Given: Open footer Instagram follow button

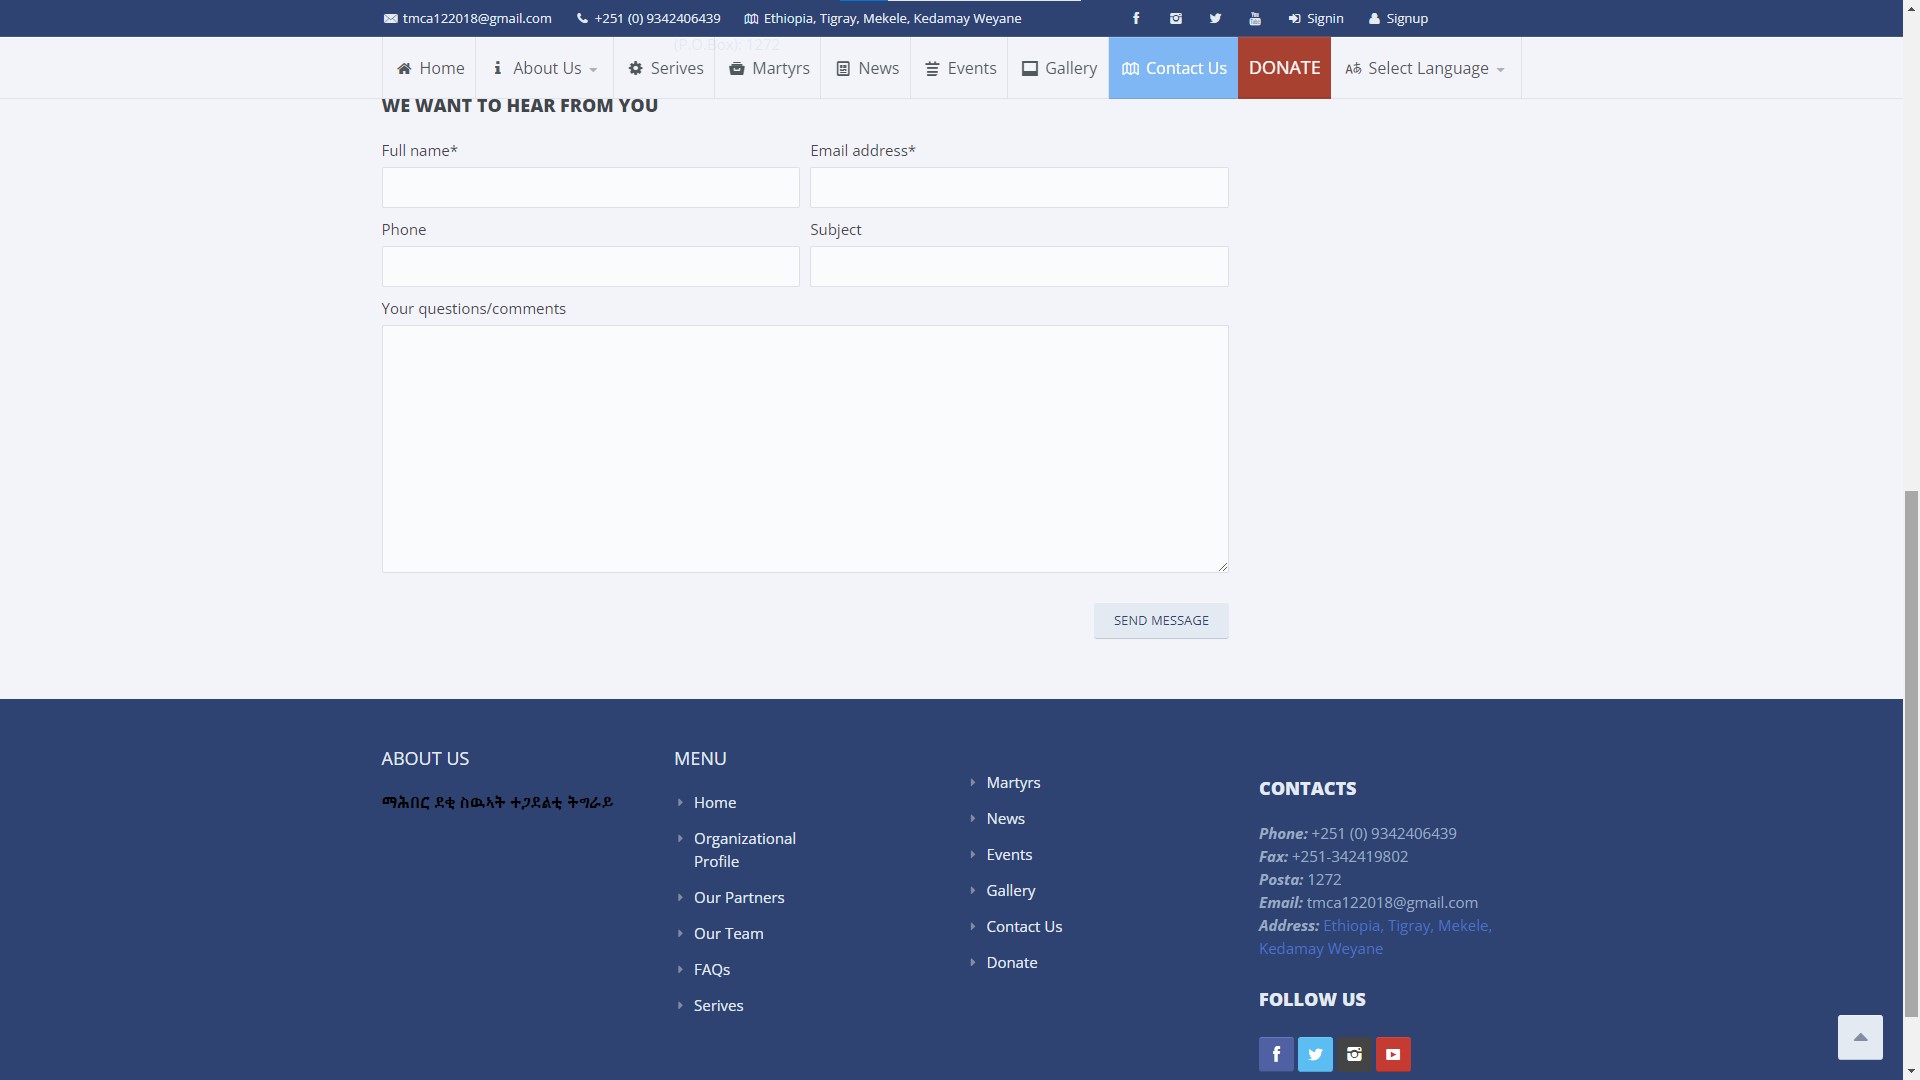Looking at the screenshot, I should [x=1354, y=1054].
